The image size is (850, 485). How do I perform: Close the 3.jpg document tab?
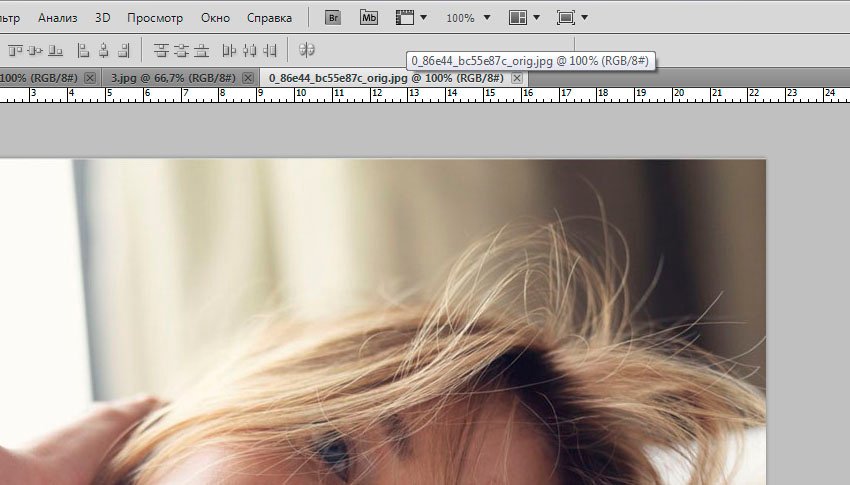(x=248, y=77)
